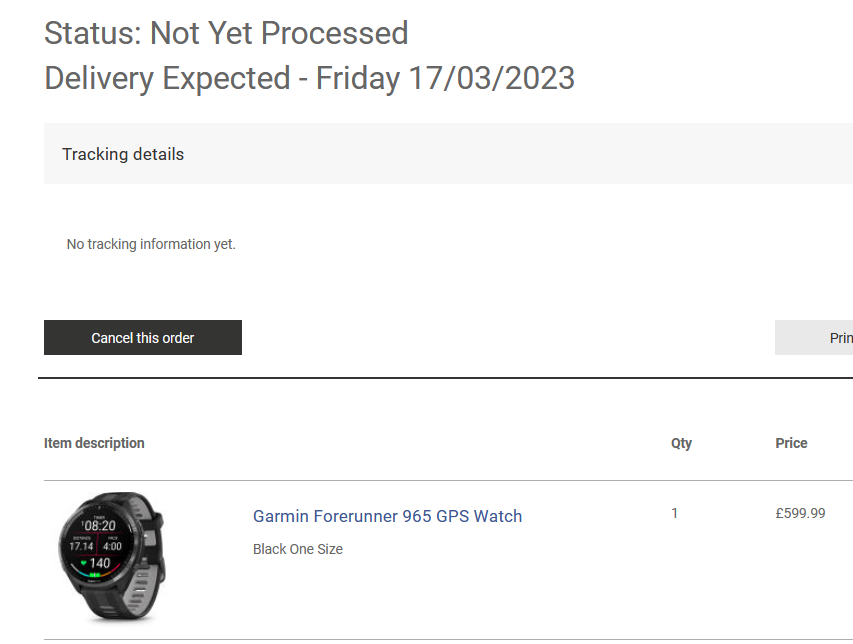853x644 pixels.
Task: Click the Black One Size variant text
Action: (x=298, y=549)
